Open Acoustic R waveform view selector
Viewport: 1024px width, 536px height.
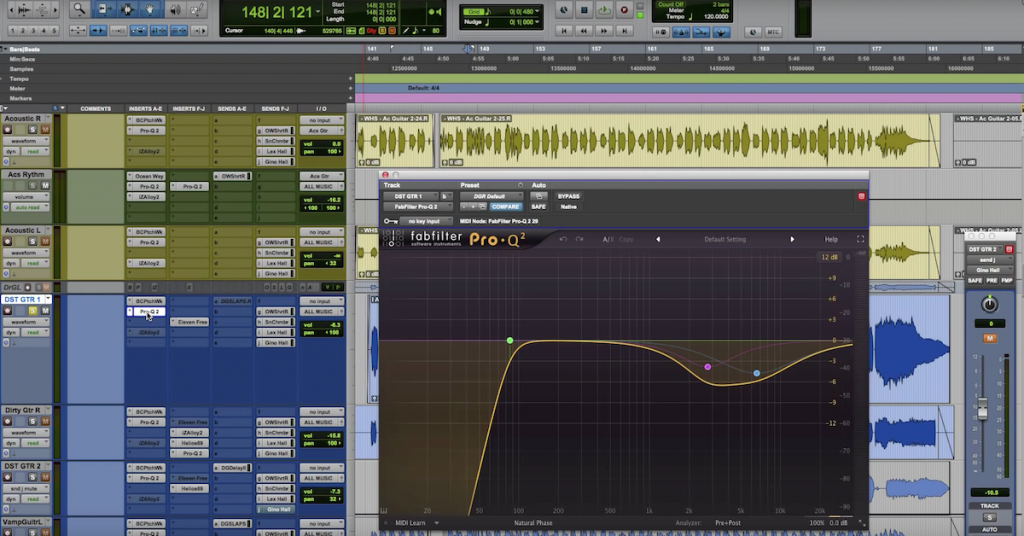(27, 141)
